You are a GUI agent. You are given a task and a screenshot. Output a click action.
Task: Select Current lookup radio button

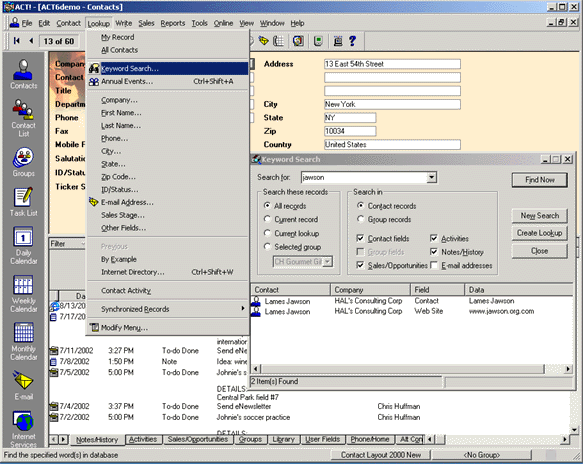pyautogui.click(x=267, y=233)
